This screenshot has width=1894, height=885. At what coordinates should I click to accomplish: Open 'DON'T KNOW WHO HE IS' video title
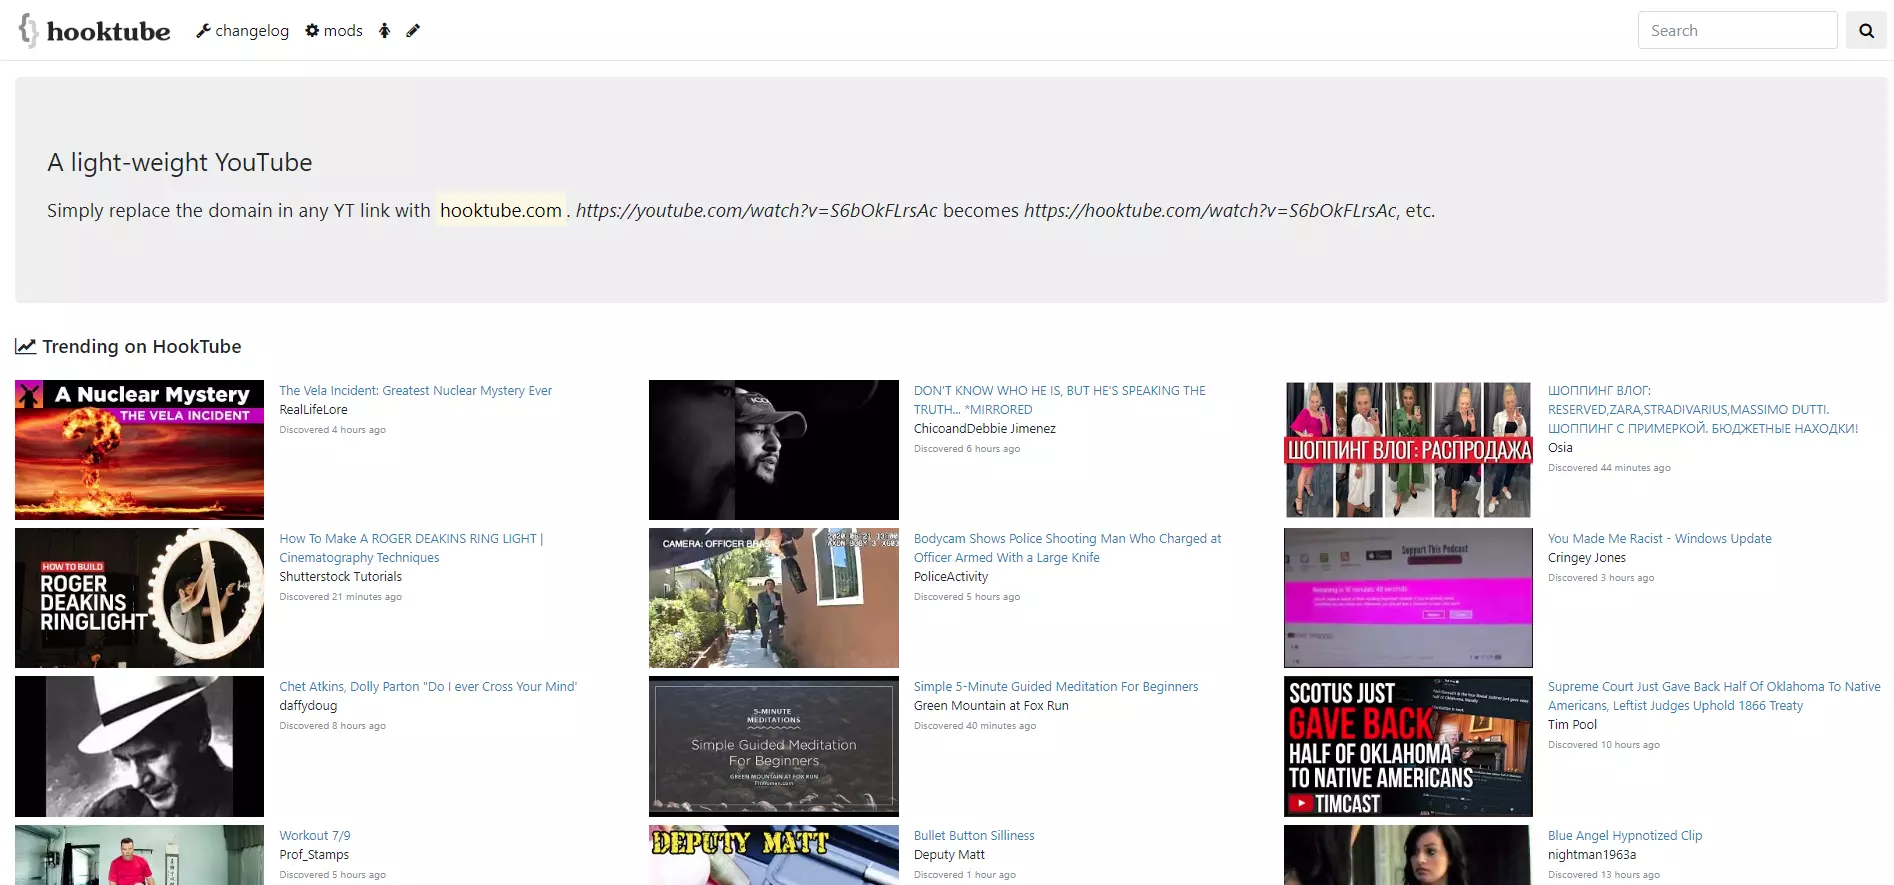[x=1059, y=400]
